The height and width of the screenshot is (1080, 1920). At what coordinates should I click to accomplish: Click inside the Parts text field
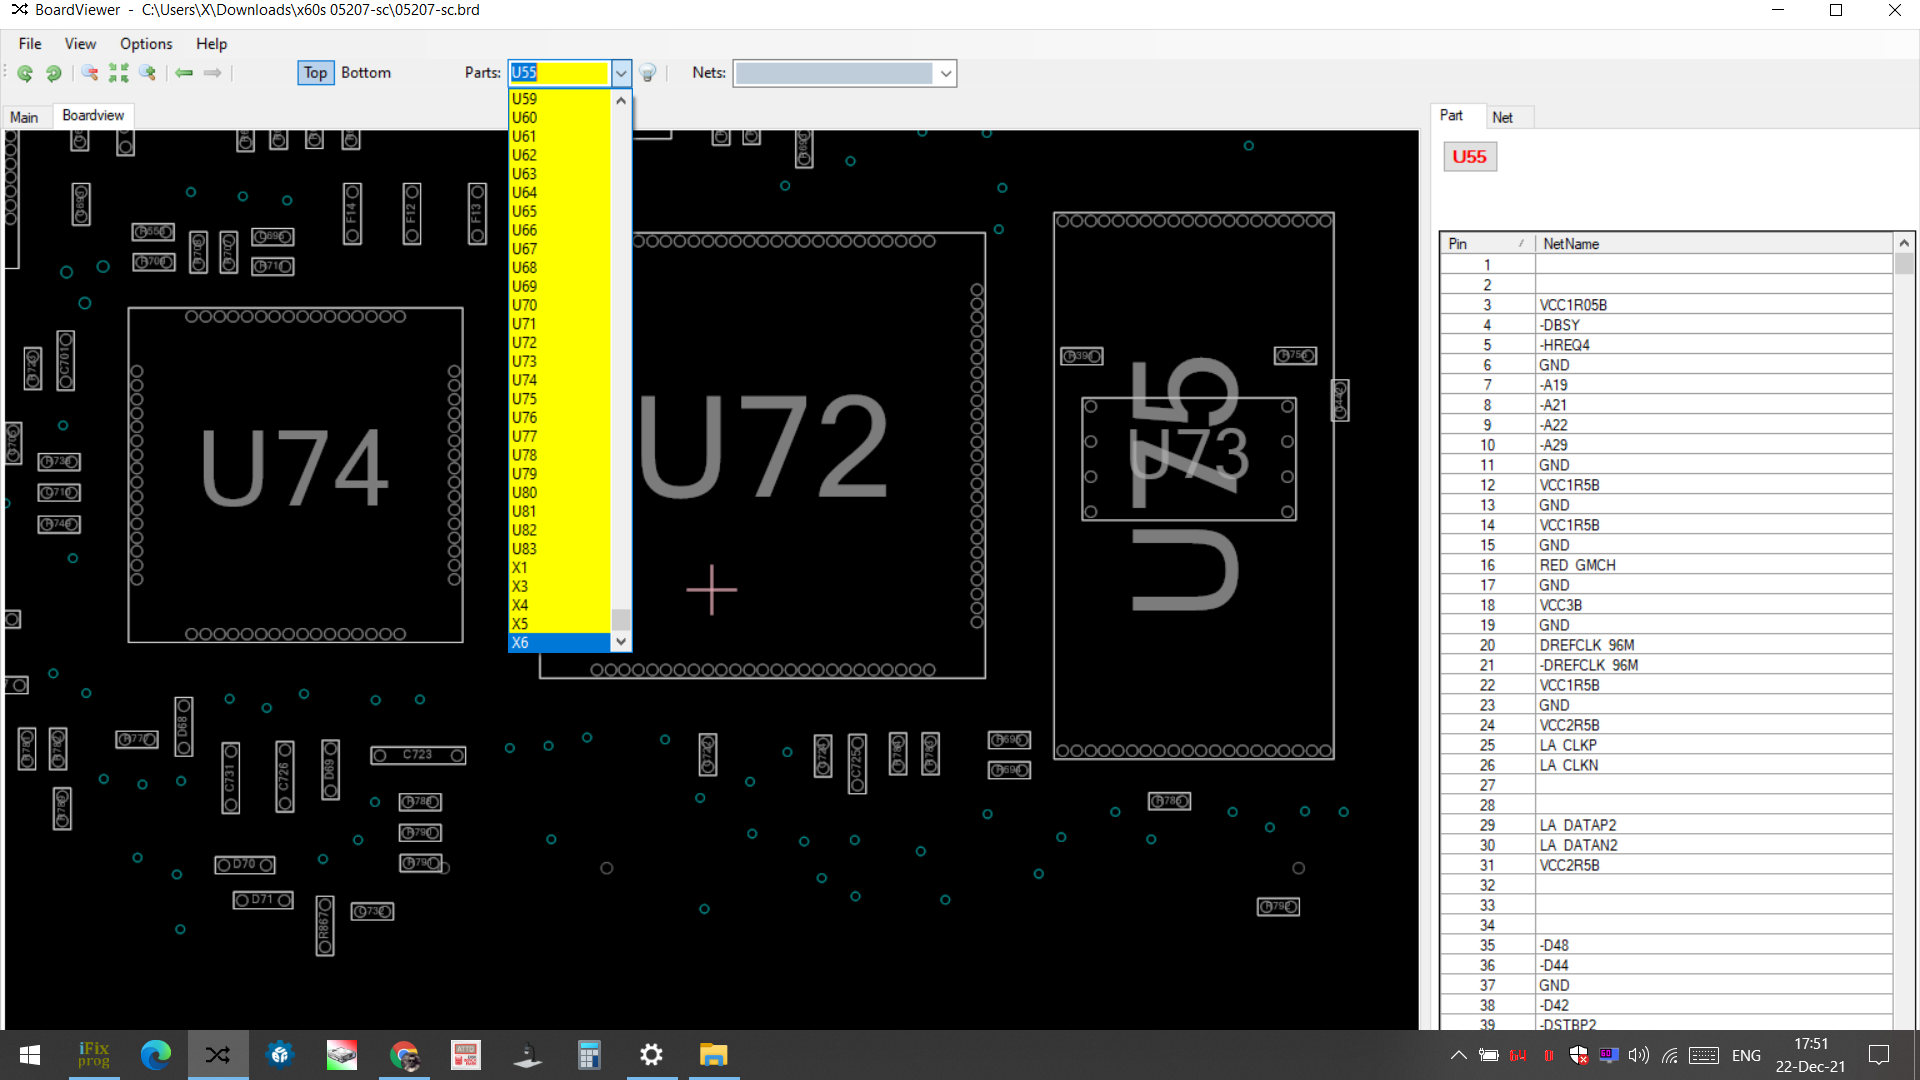tap(559, 73)
